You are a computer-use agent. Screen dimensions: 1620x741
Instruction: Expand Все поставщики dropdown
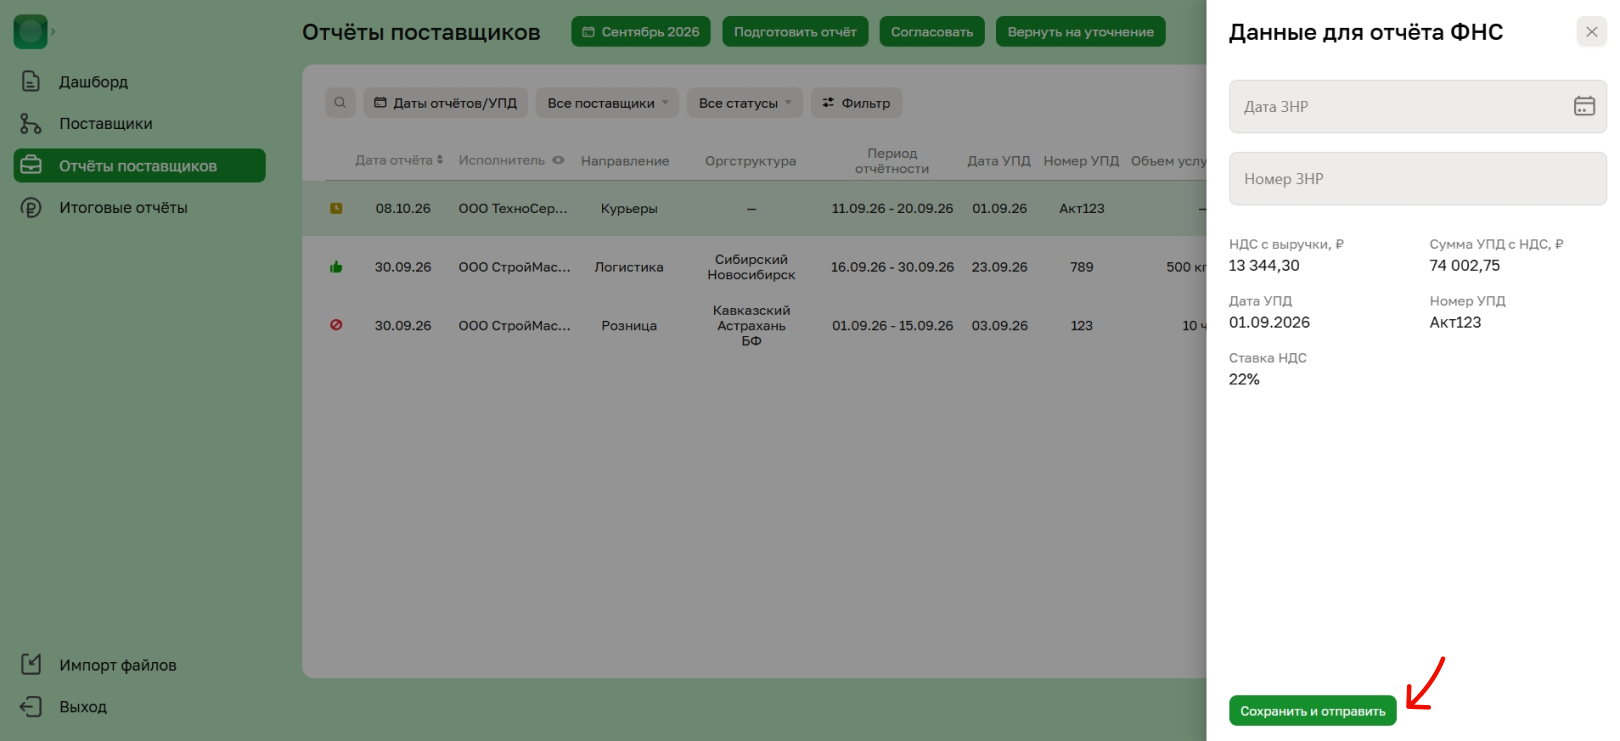point(607,103)
